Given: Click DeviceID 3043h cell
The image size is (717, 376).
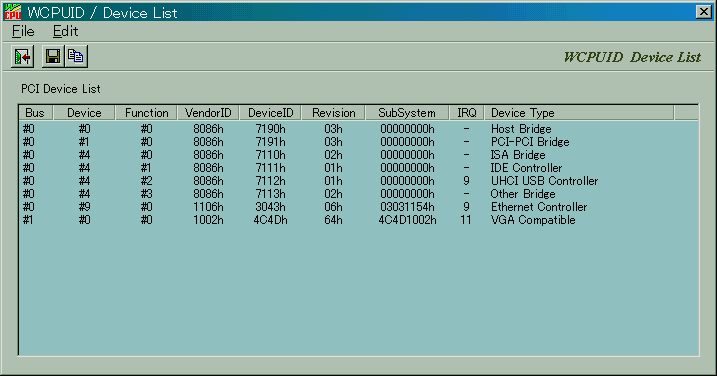Looking at the screenshot, I should tap(270, 207).
